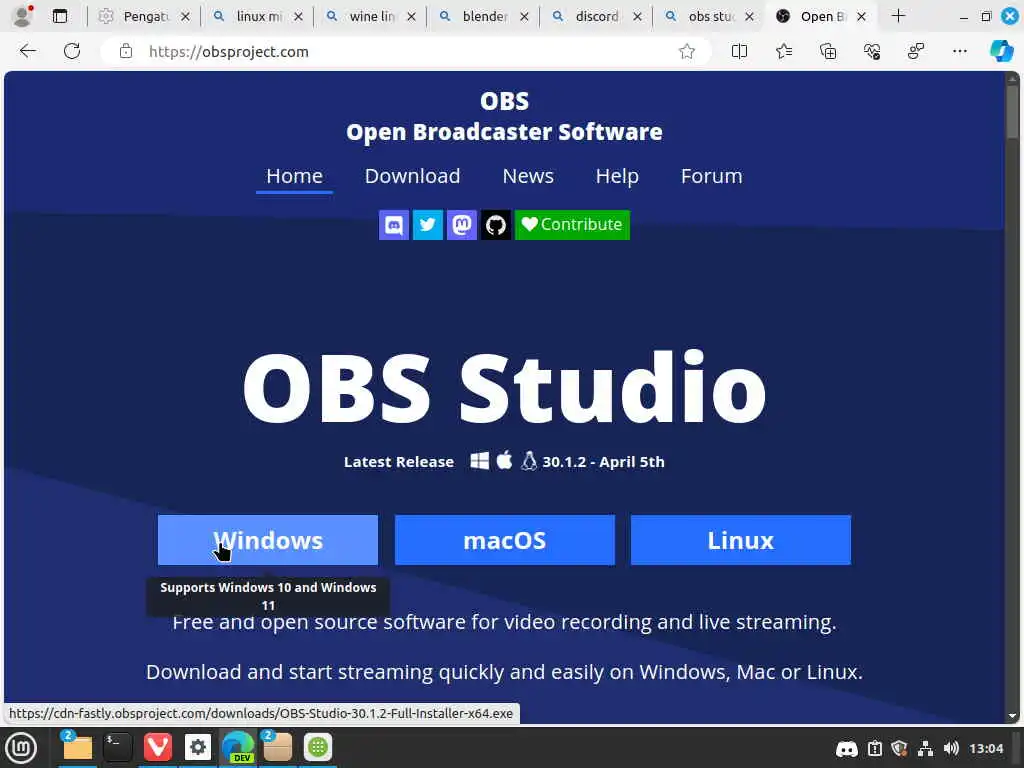Close the discord search tab

(x=637, y=17)
